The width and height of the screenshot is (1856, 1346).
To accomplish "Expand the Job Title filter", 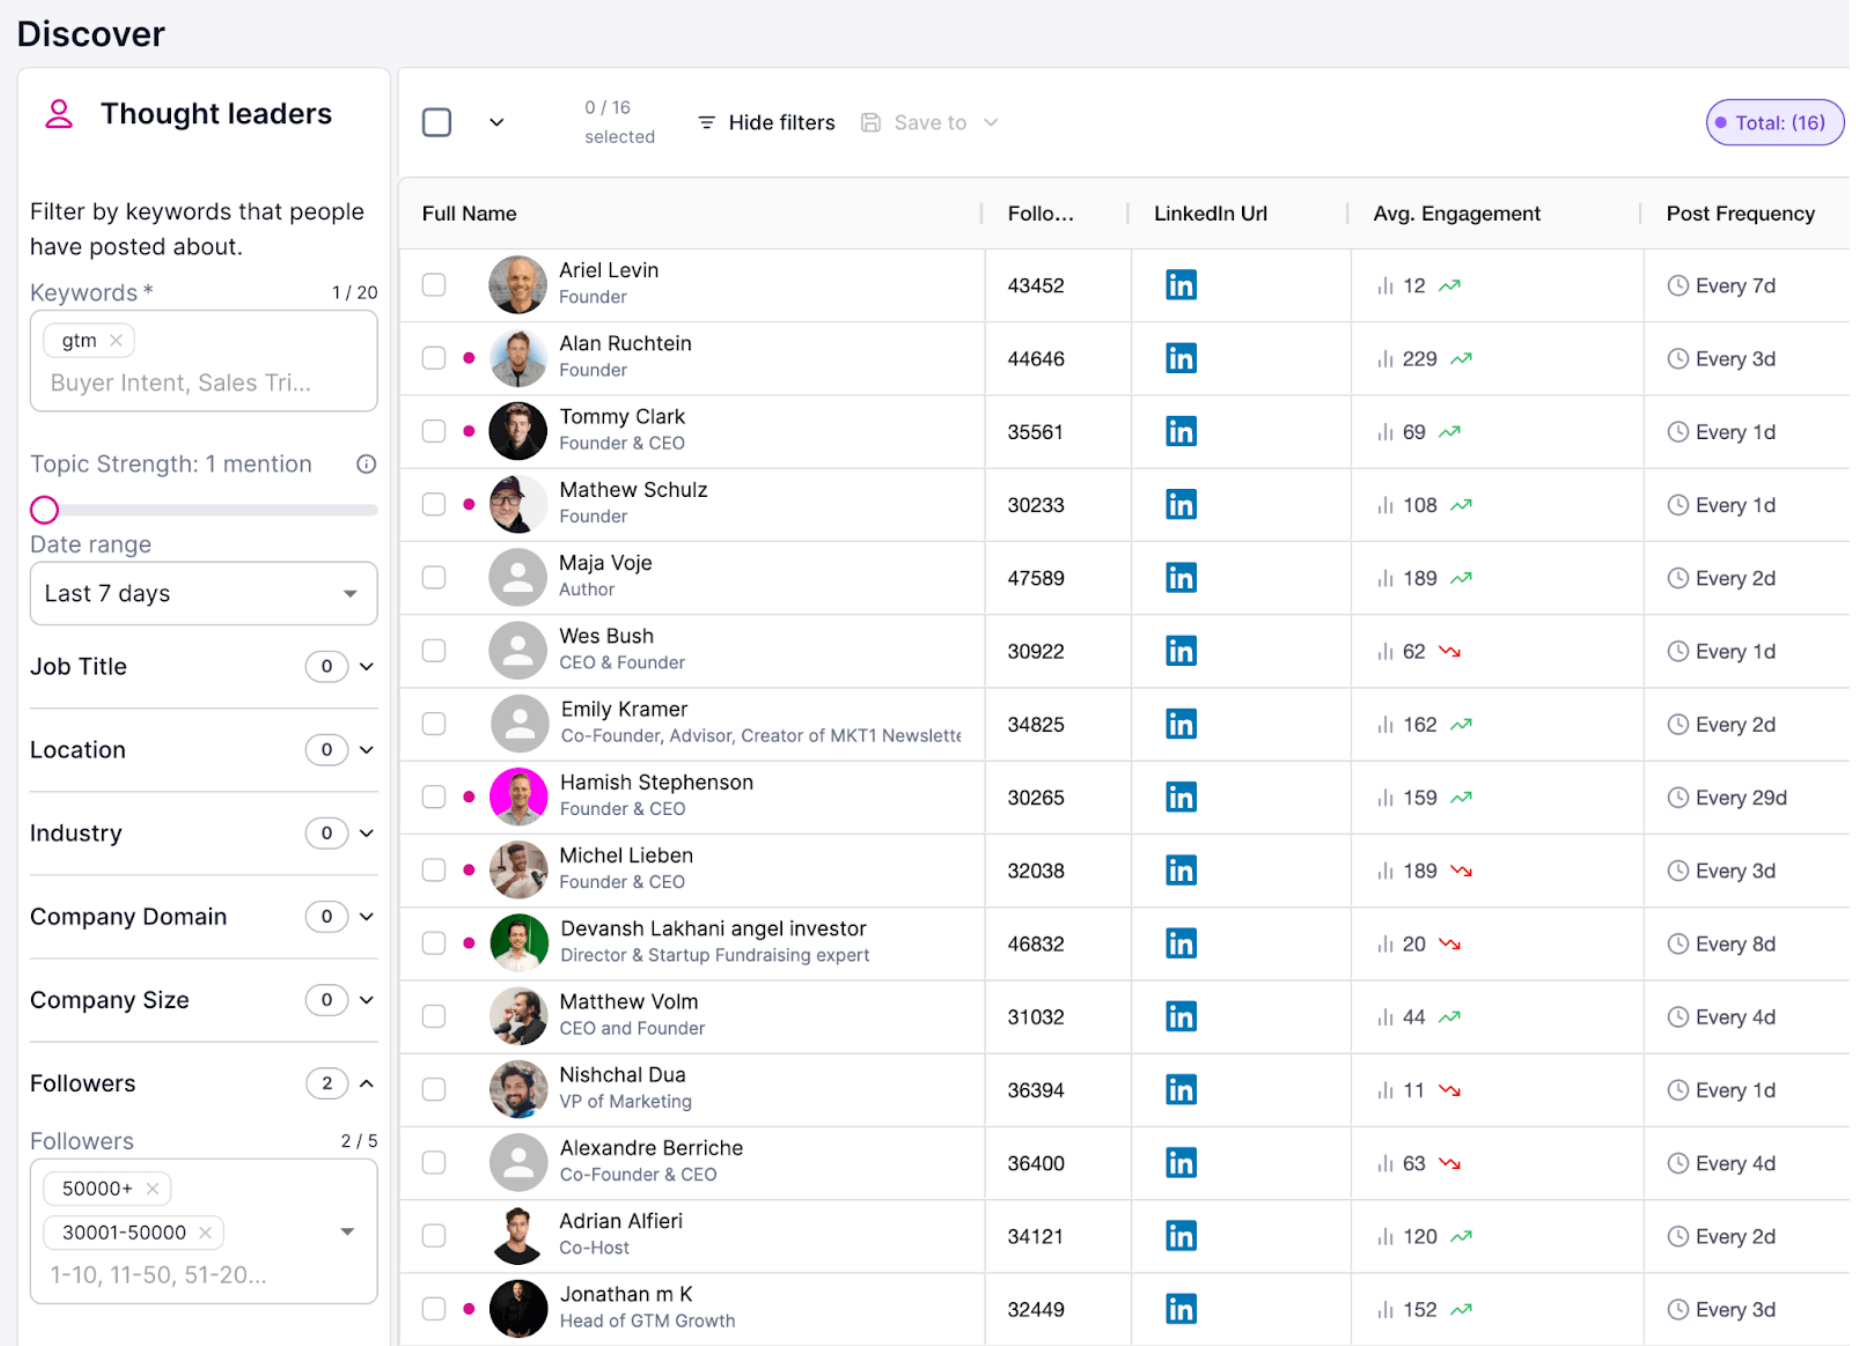I will pyautogui.click(x=366, y=666).
